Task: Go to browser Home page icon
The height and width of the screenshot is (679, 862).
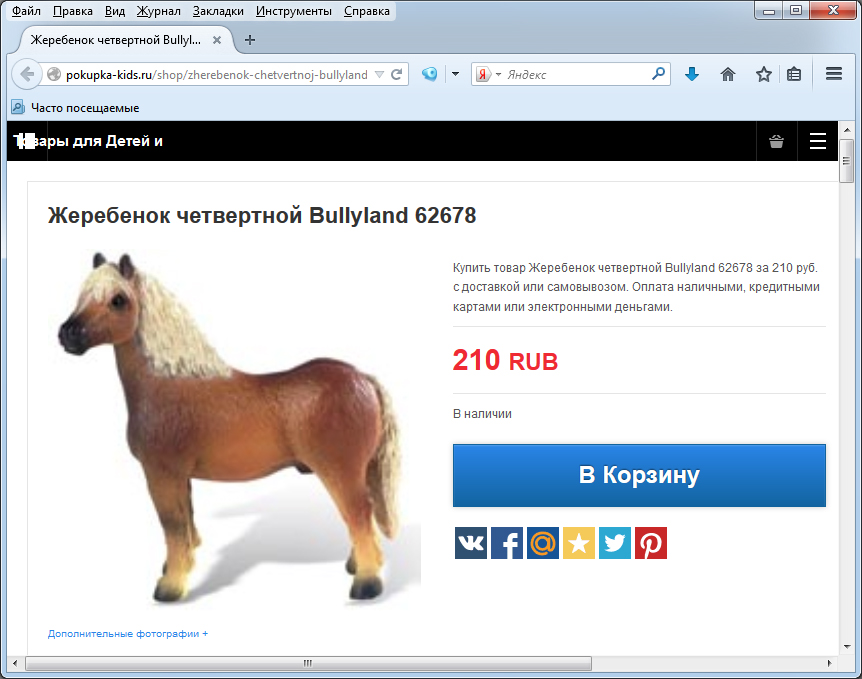Action: (x=727, y=74)
